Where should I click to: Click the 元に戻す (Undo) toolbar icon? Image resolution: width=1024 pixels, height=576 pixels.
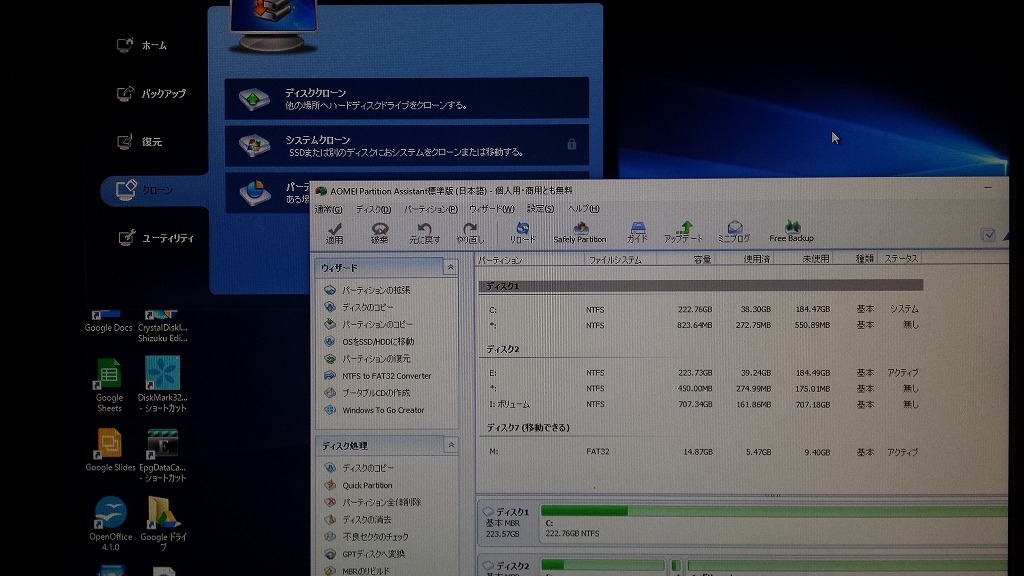(x=424, y=232)
